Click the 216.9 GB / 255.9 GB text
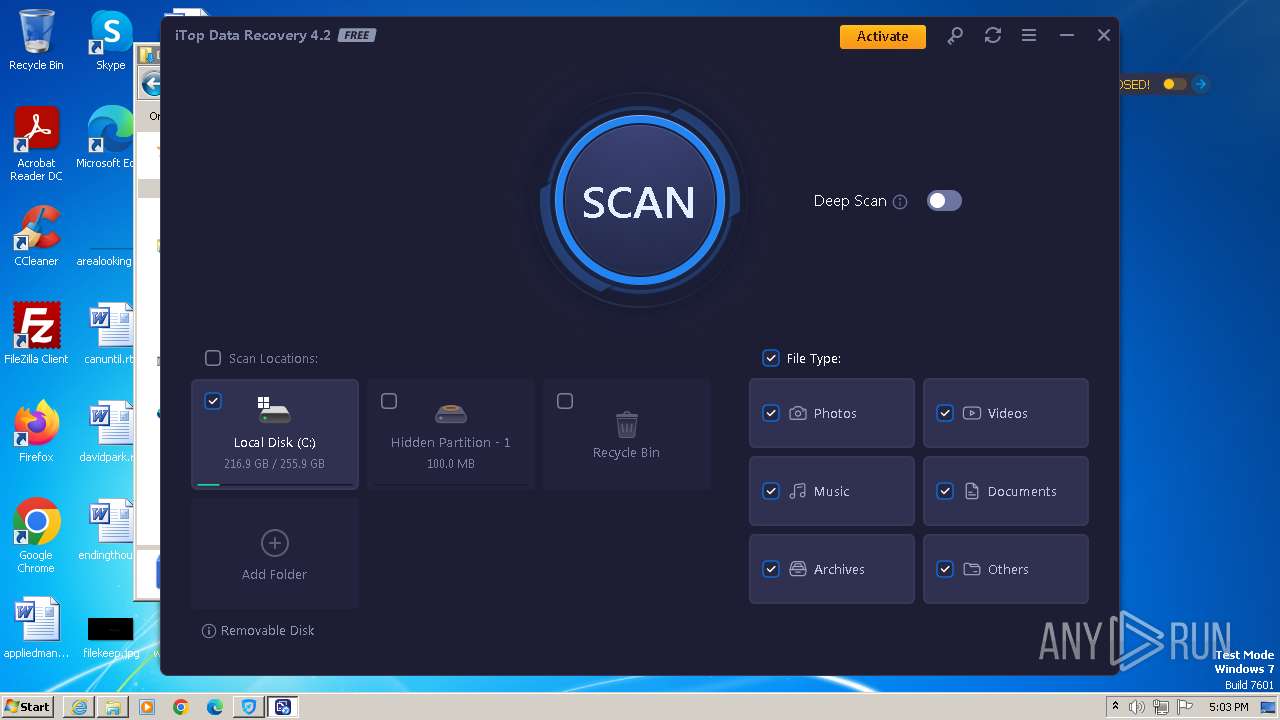The width and height of the screenshot is (1280, 720). tap(274, 464)
